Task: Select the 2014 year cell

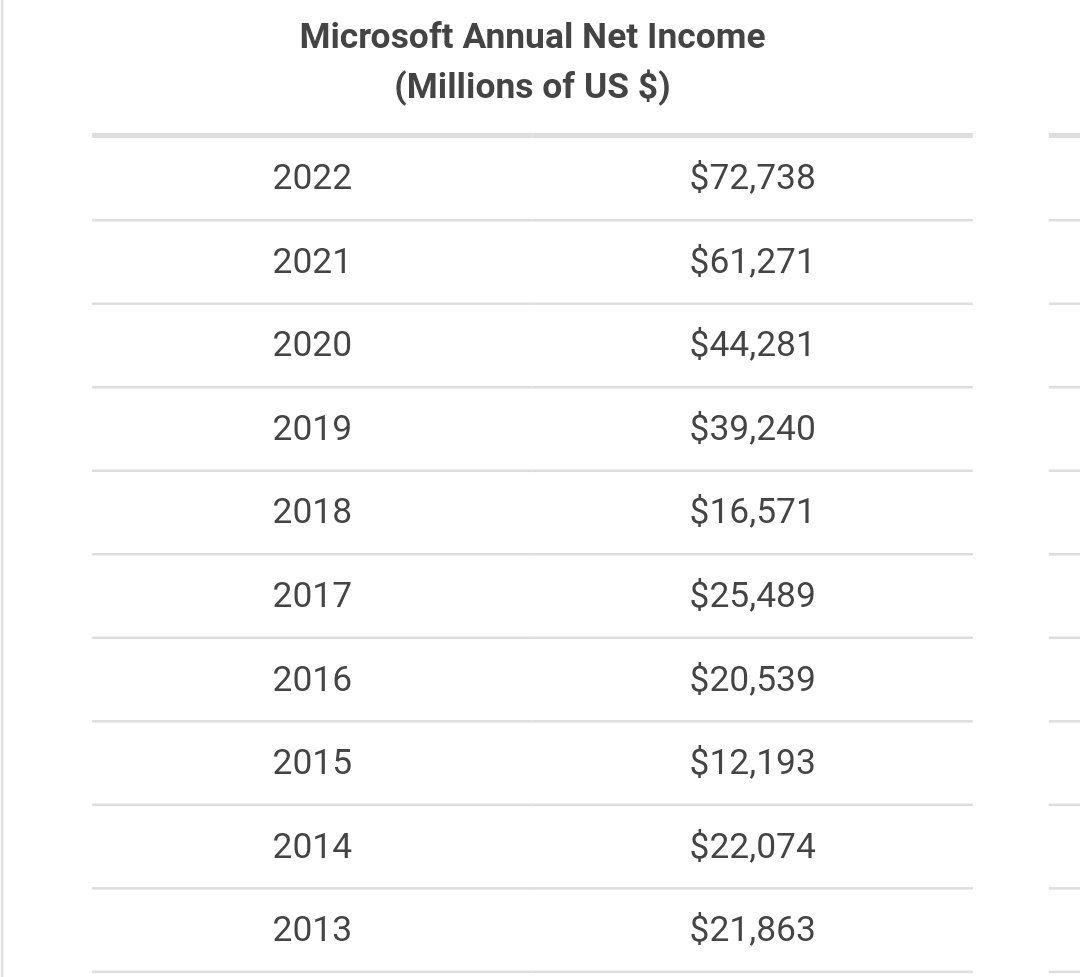Action: coord(312,846)
